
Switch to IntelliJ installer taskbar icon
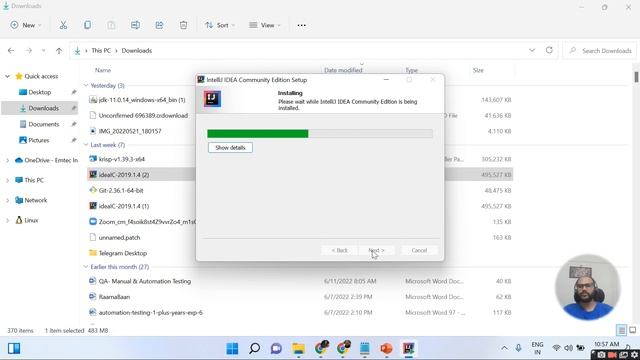pyautogui.click(x=409, y=349)
